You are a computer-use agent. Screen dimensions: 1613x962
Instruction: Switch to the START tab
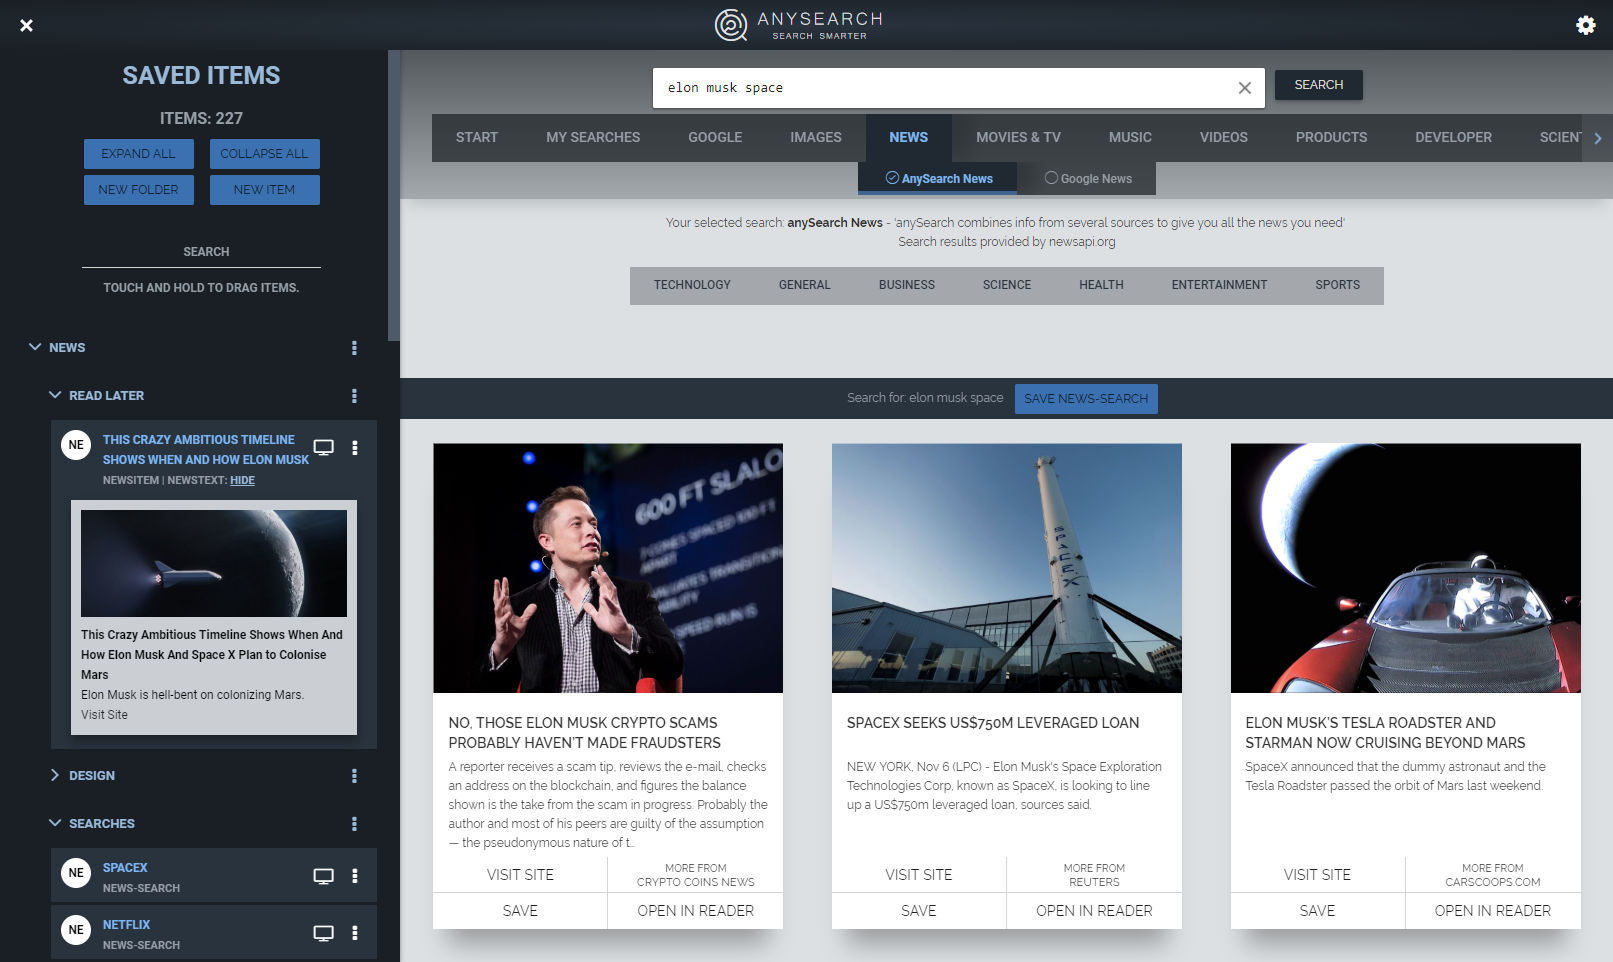pyautogui.click(x=477, y=138)
